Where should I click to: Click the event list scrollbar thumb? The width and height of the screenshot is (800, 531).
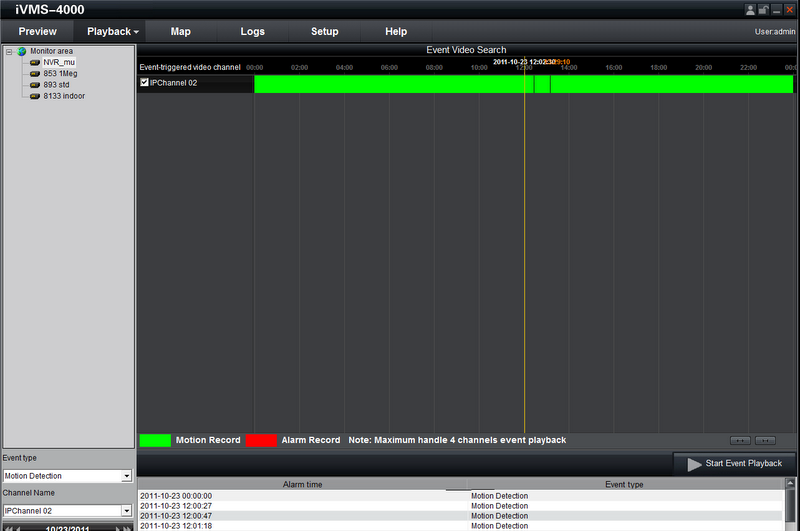[790, 508]
